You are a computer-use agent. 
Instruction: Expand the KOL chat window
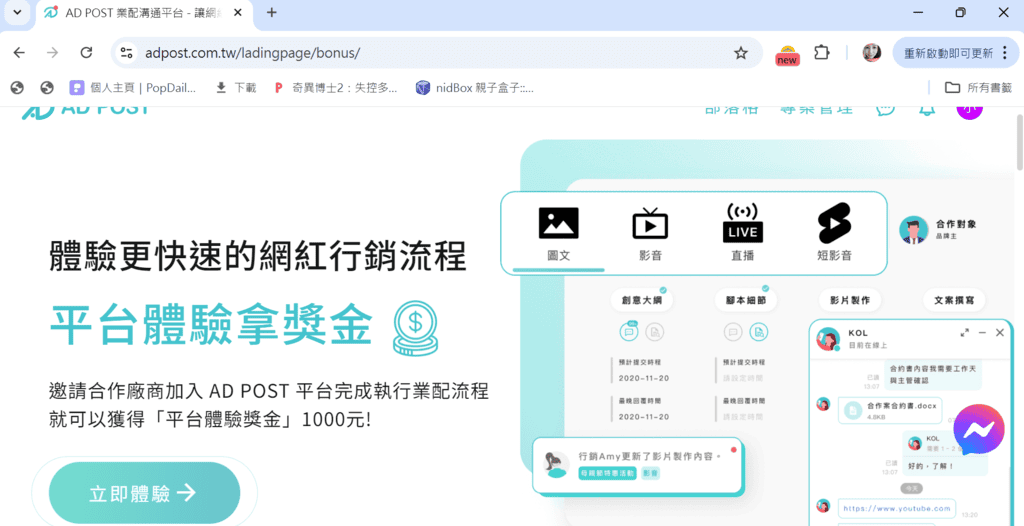[x=965, y=333]
